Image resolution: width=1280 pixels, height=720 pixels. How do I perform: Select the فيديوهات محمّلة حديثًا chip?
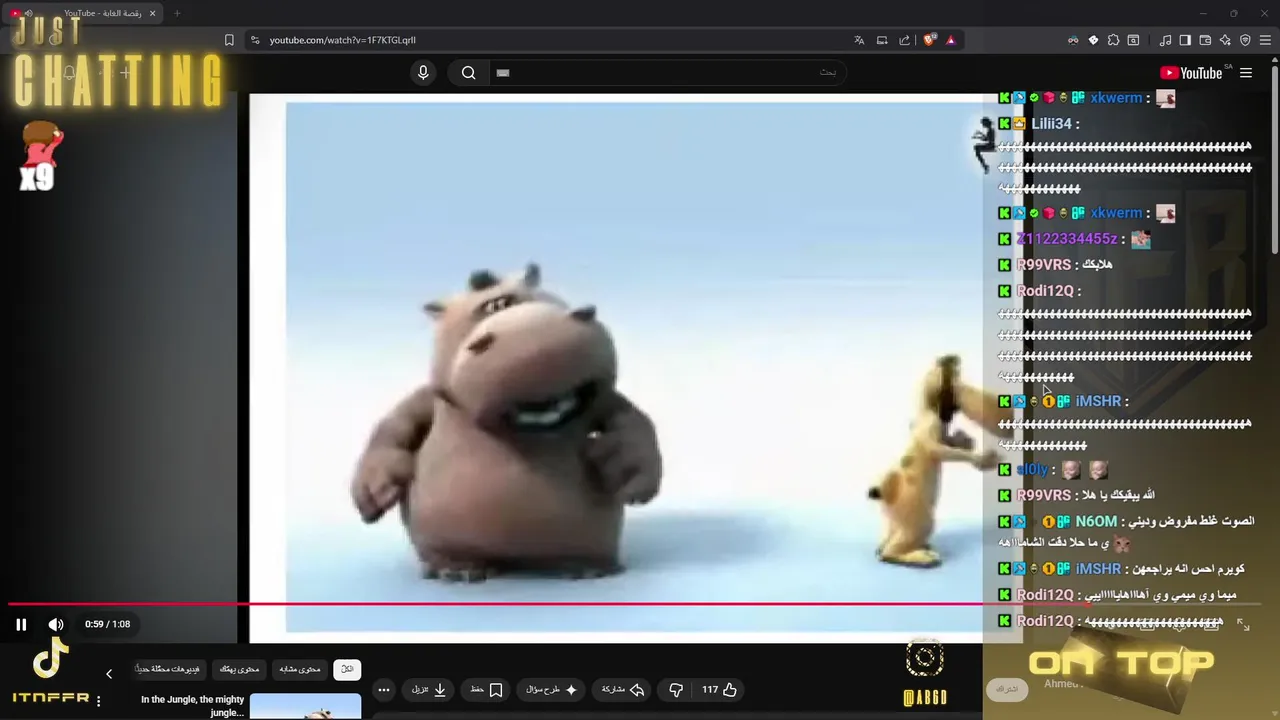(x=168, y=669)
